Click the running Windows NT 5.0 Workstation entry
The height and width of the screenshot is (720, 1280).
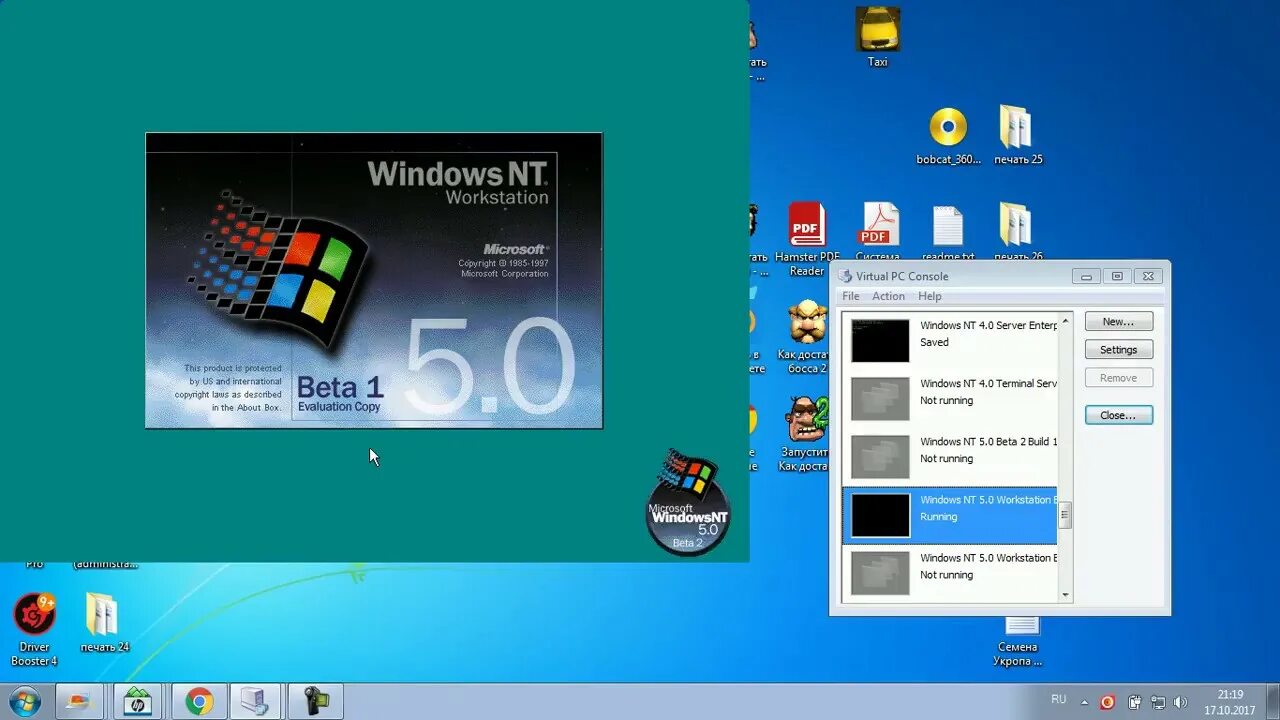[x=949, y=515]
